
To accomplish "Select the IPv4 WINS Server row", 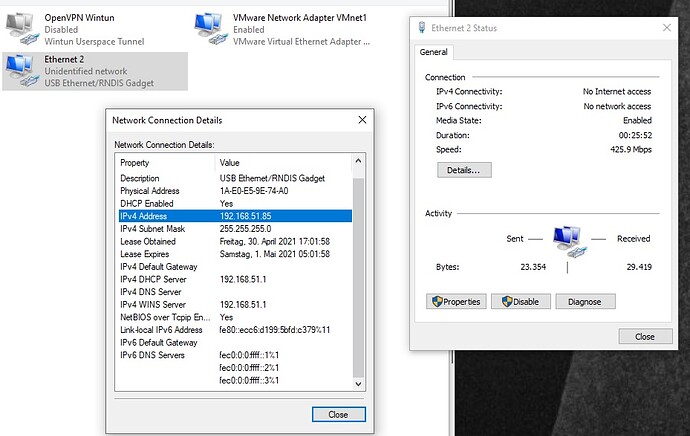I will click(x=235, y=304).
